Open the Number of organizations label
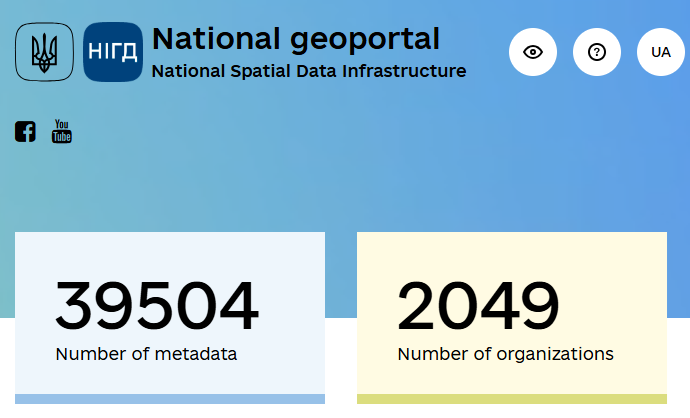The width and height of the screenshot is (690, 418). [x=506, y=354]
